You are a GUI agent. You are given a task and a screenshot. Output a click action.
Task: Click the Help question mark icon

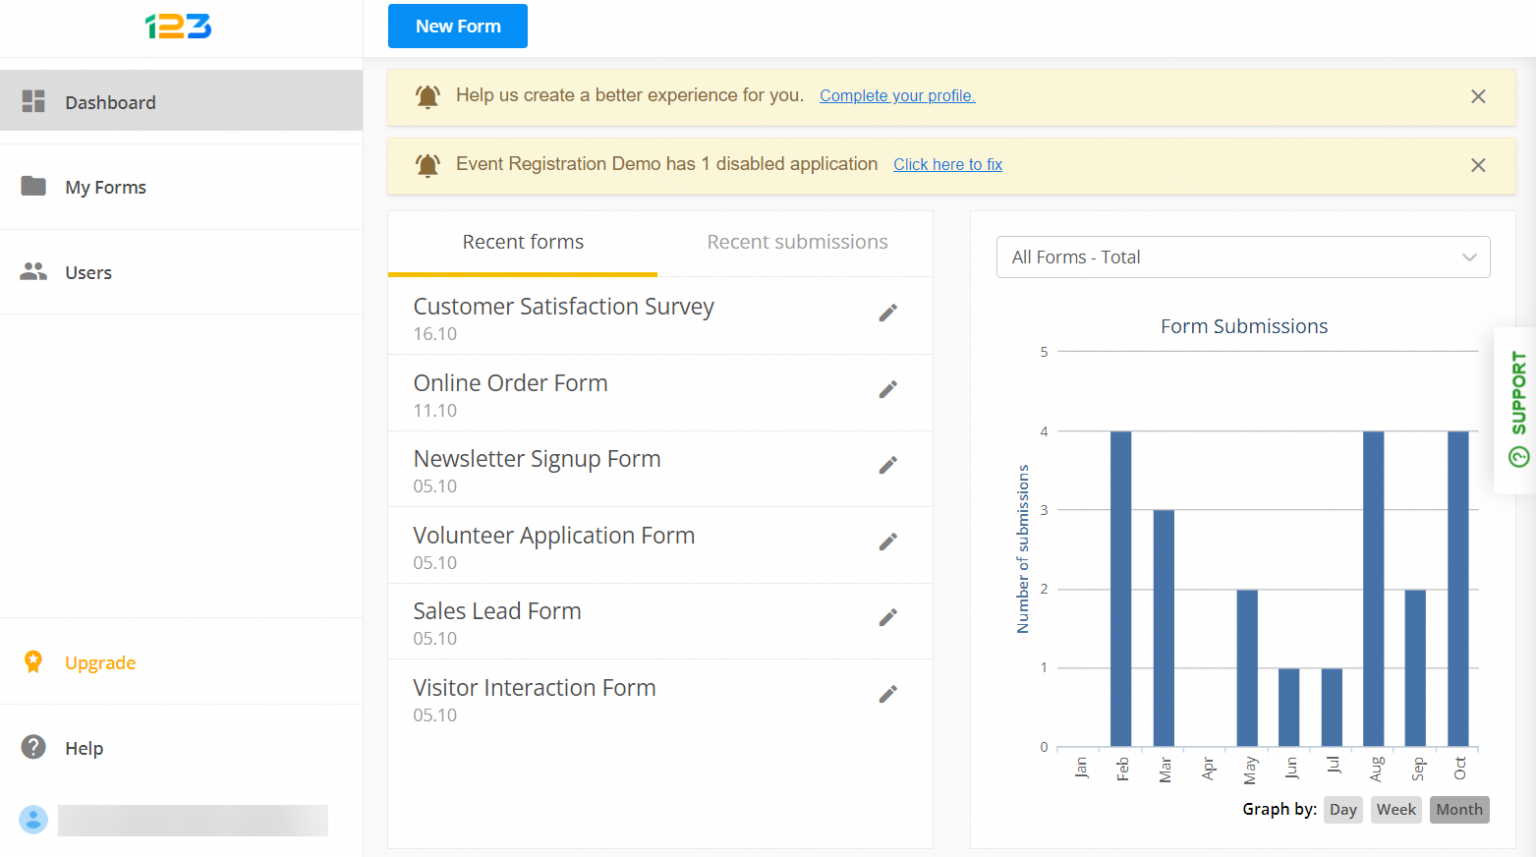34,747
